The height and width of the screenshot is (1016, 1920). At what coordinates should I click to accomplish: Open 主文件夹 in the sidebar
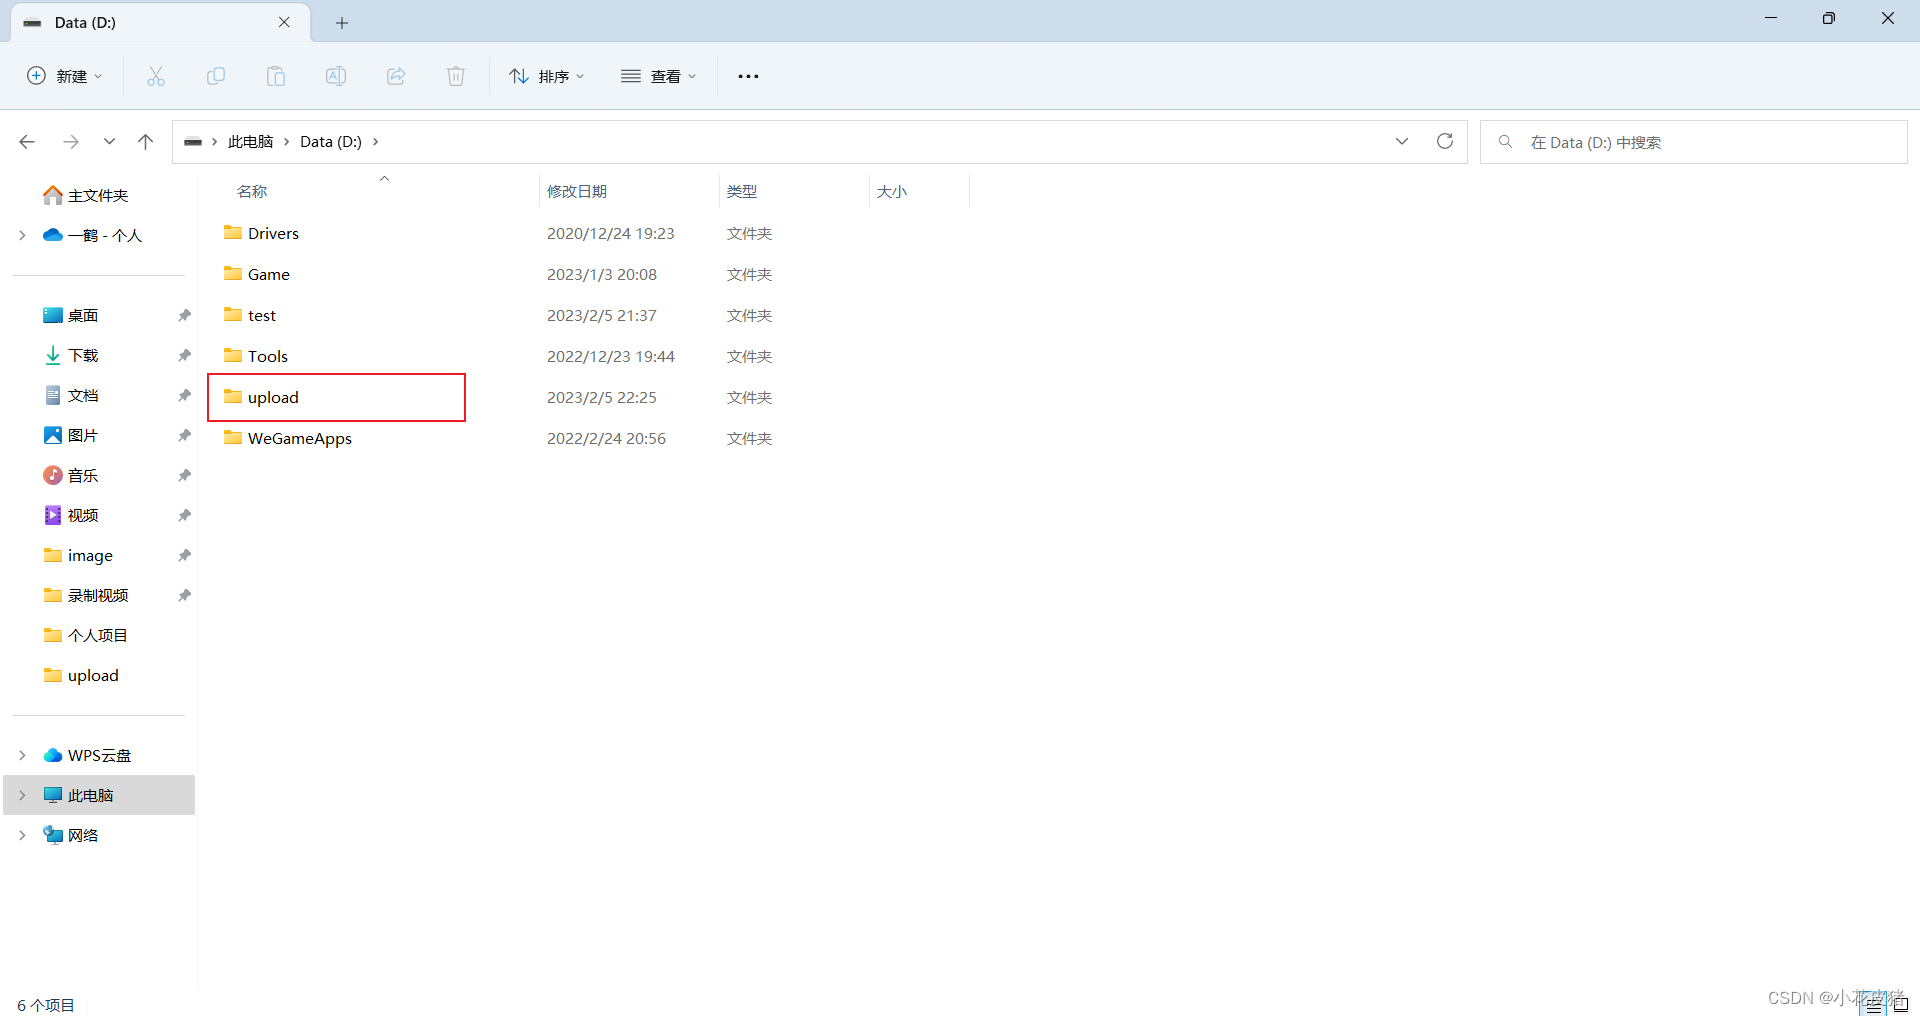click(98, 195)
